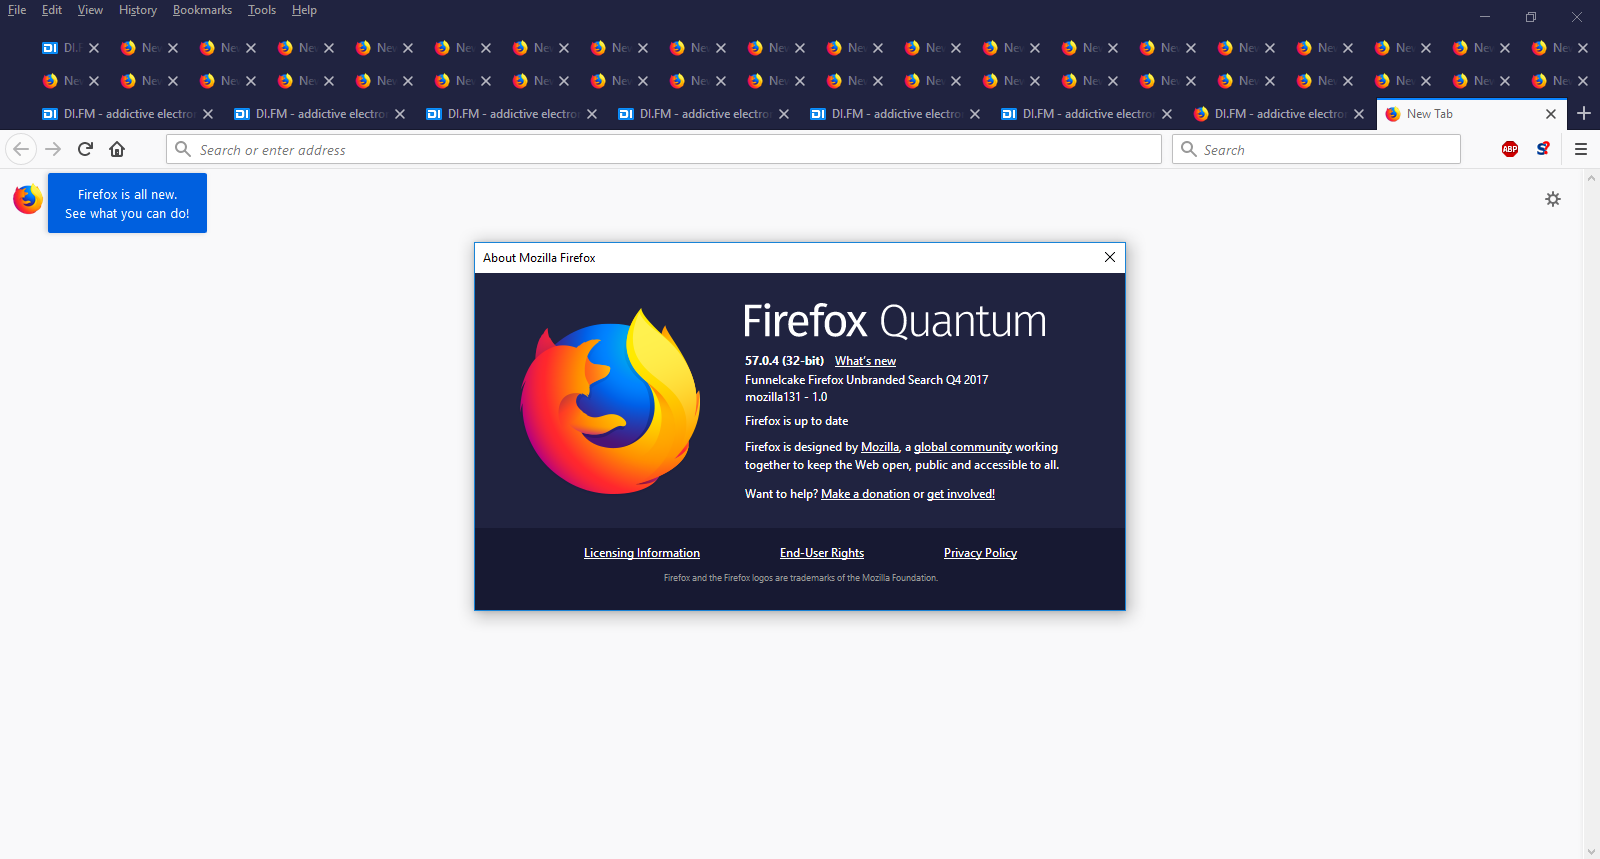Open the File menu
Image resolution: width=1600 pixels, height=859 pixels.
[17, 10]
